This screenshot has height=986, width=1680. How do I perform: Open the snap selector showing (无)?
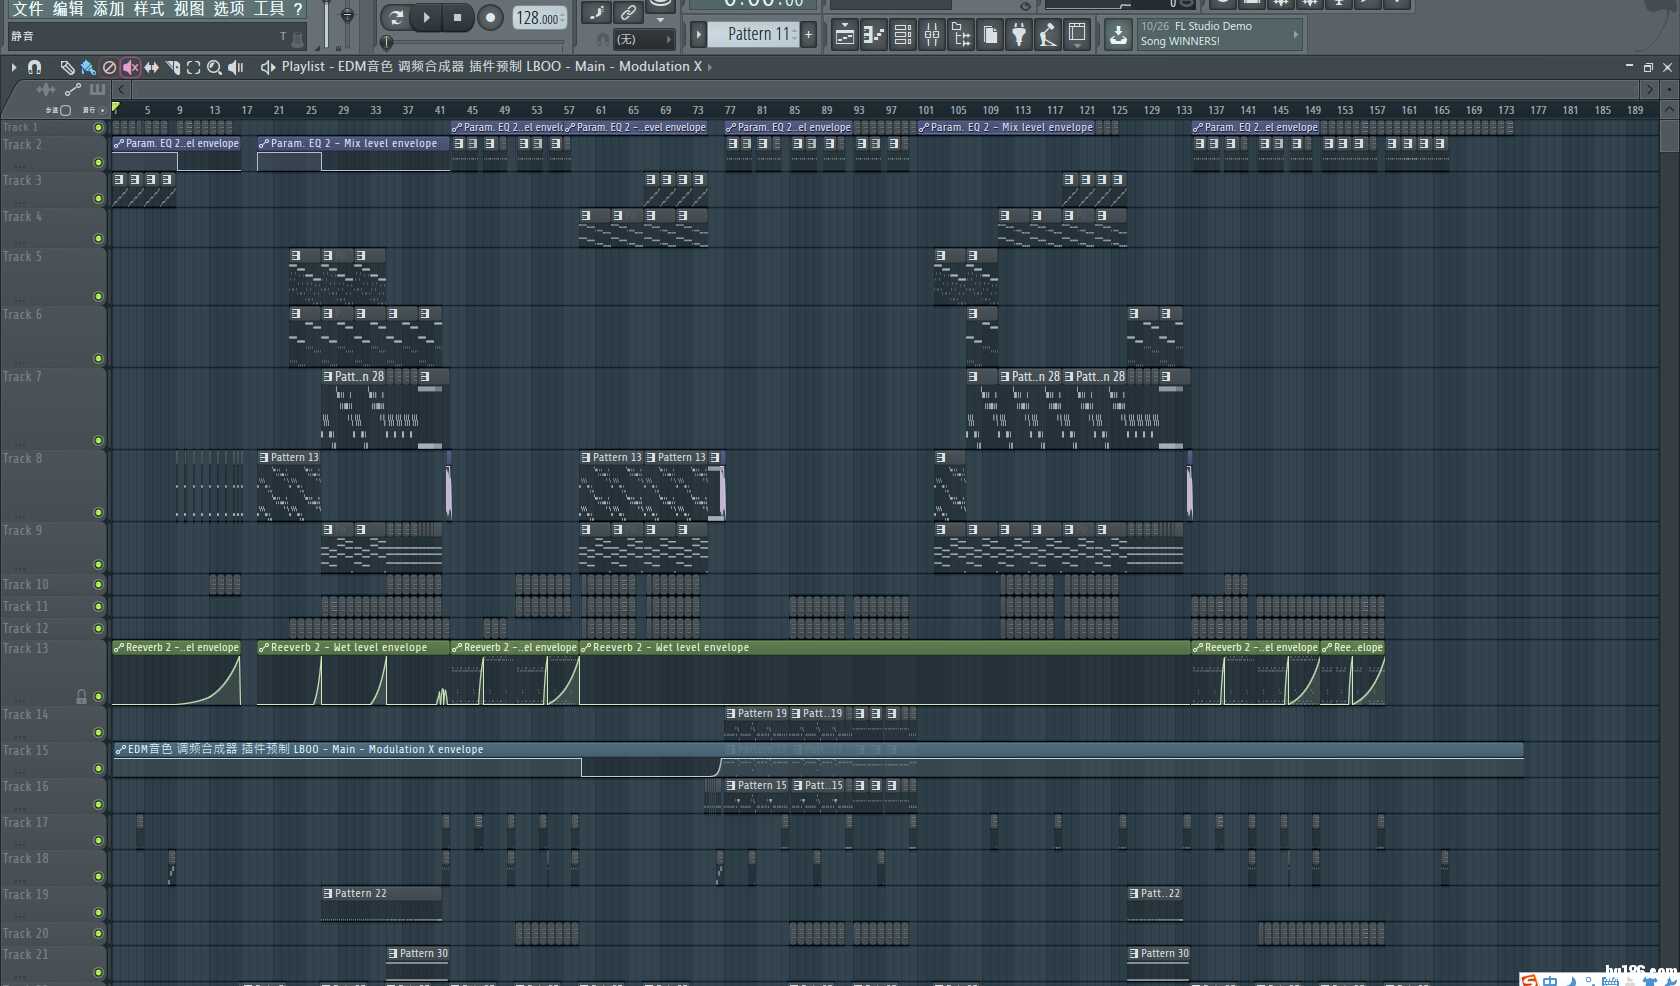click(x=644, y=39)
